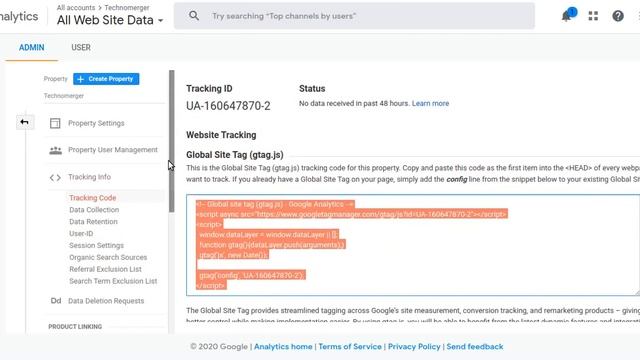Click the Website Tracking heading
Viewport: 640px width, 360px height.
tap(221, 135)
